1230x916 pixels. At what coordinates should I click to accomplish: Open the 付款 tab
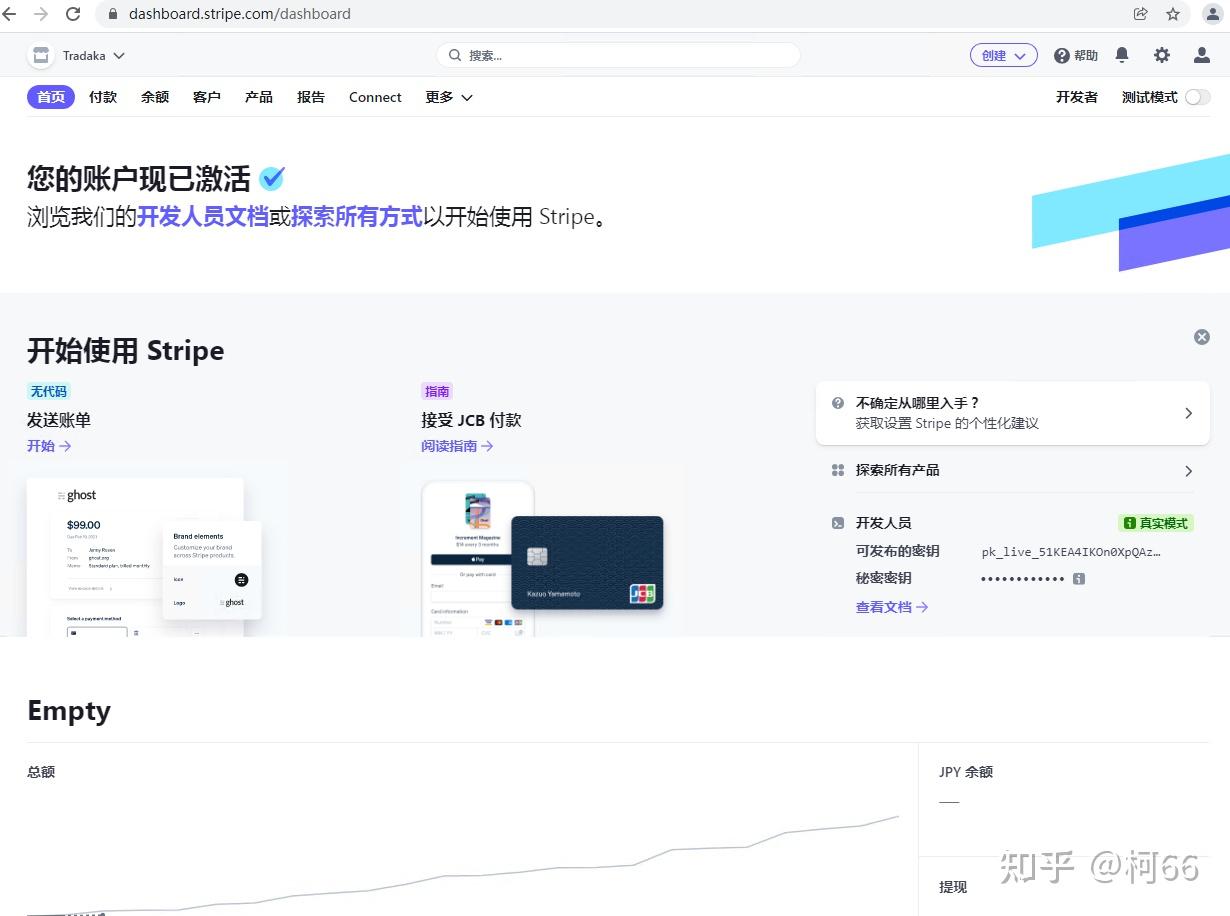103,97
